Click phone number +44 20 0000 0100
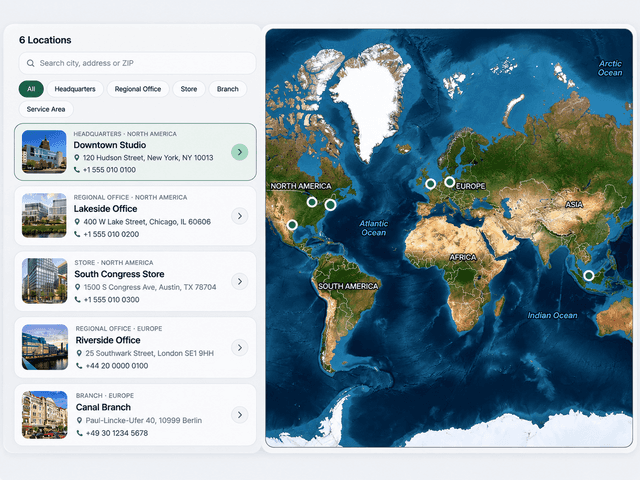Screen dimensions: 640x480 (117, 366)
